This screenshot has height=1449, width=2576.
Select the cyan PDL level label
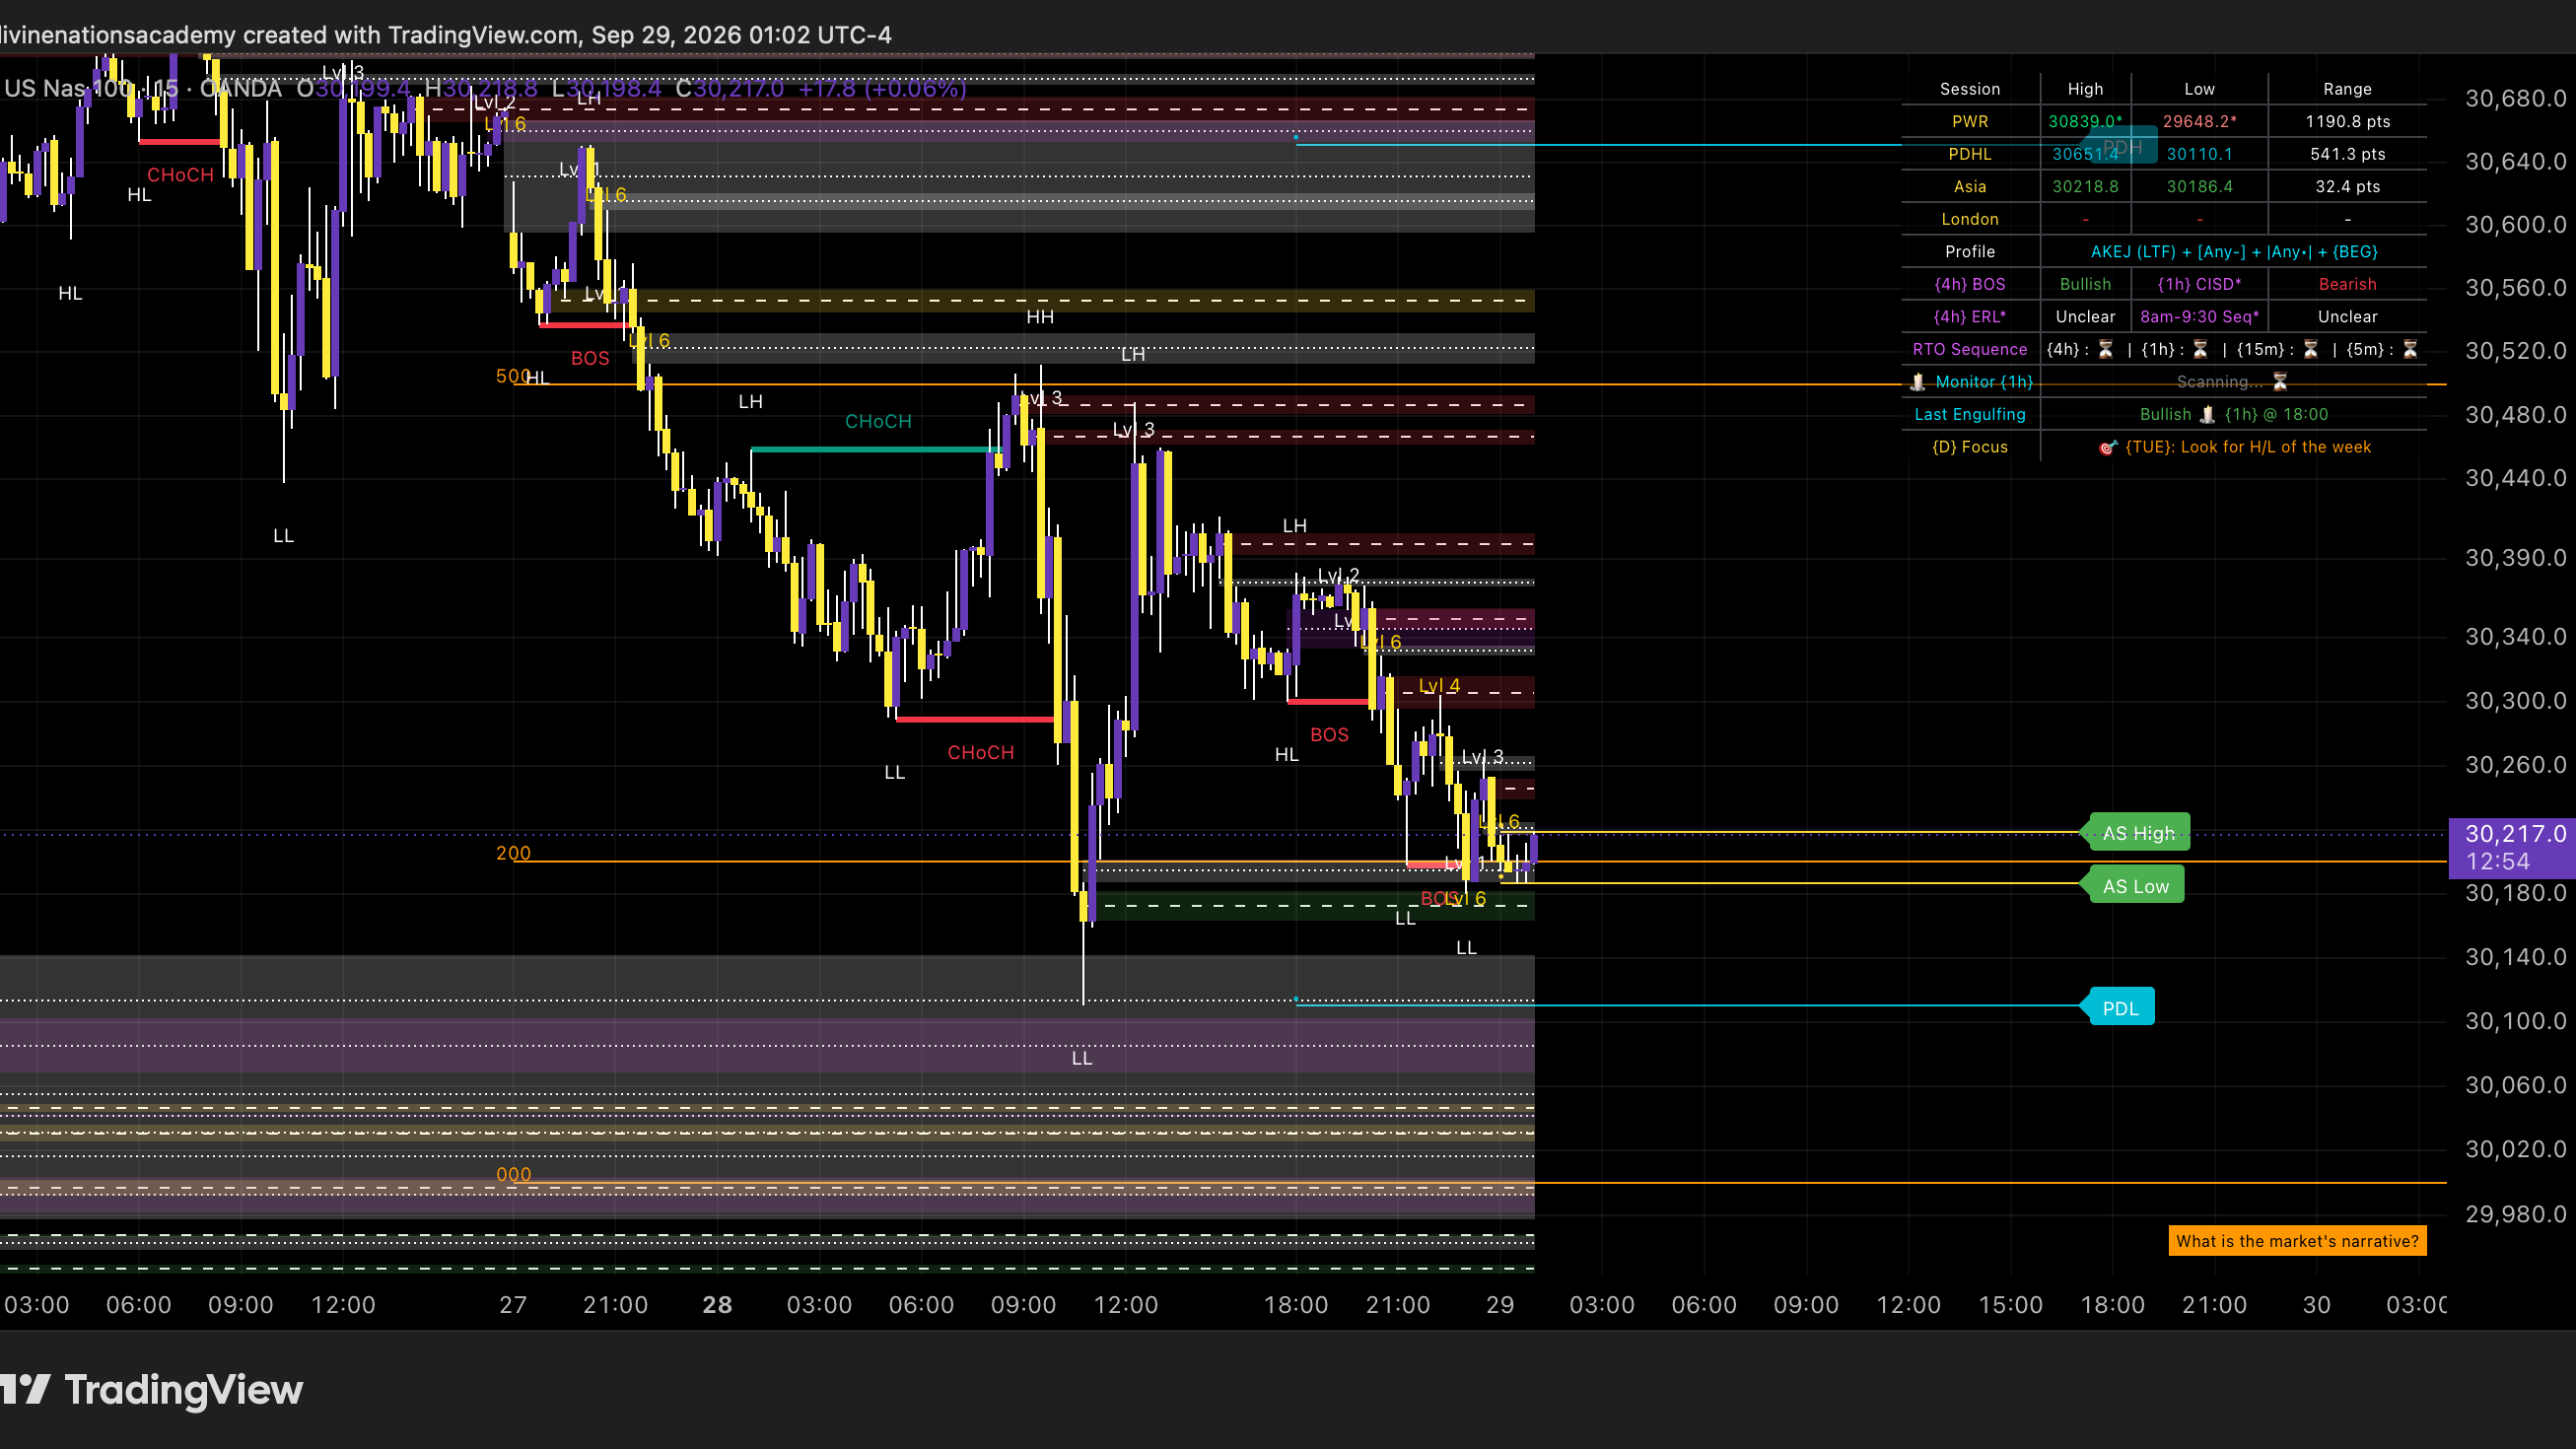(x=2120, y=1008)
